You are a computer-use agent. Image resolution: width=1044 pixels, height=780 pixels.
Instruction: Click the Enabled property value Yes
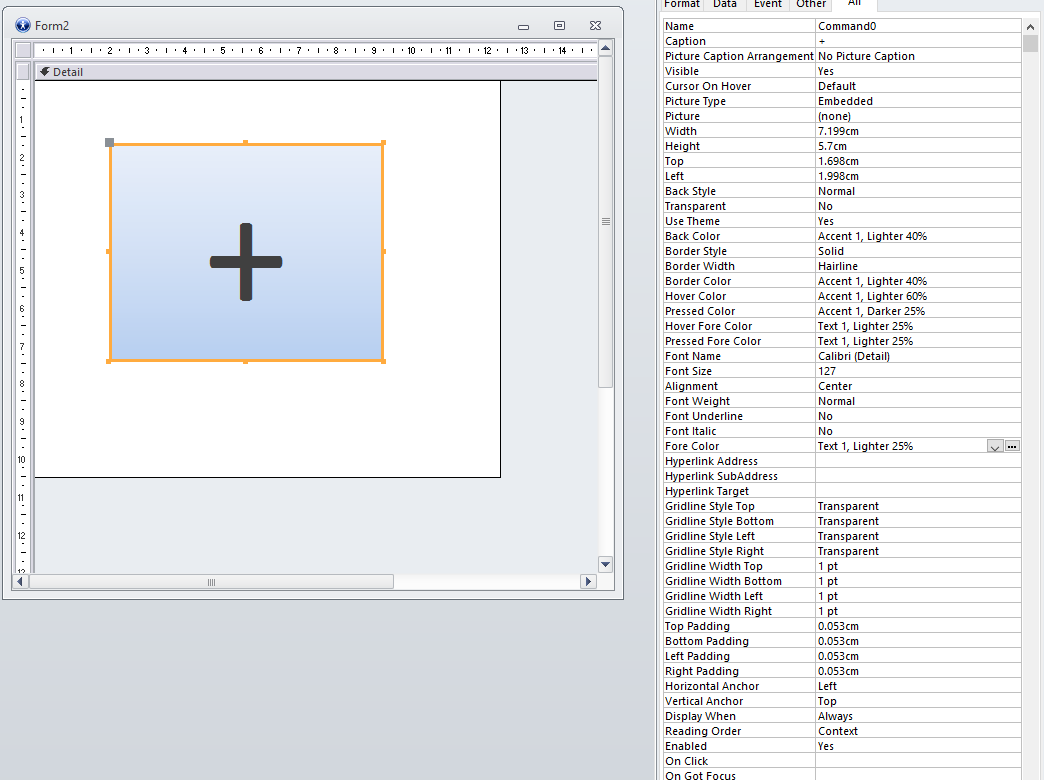tap(918, 746)
